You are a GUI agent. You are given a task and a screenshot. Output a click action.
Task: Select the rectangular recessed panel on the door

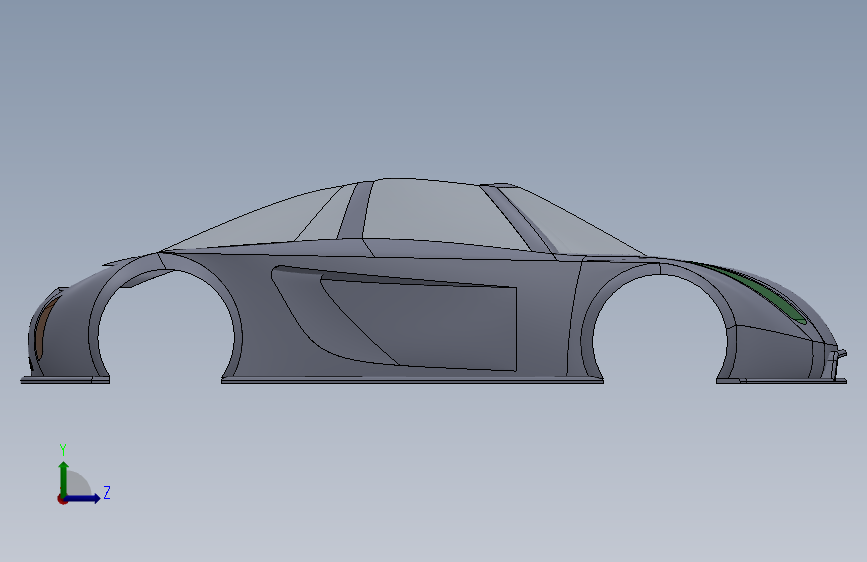click(x=442, y=326)
